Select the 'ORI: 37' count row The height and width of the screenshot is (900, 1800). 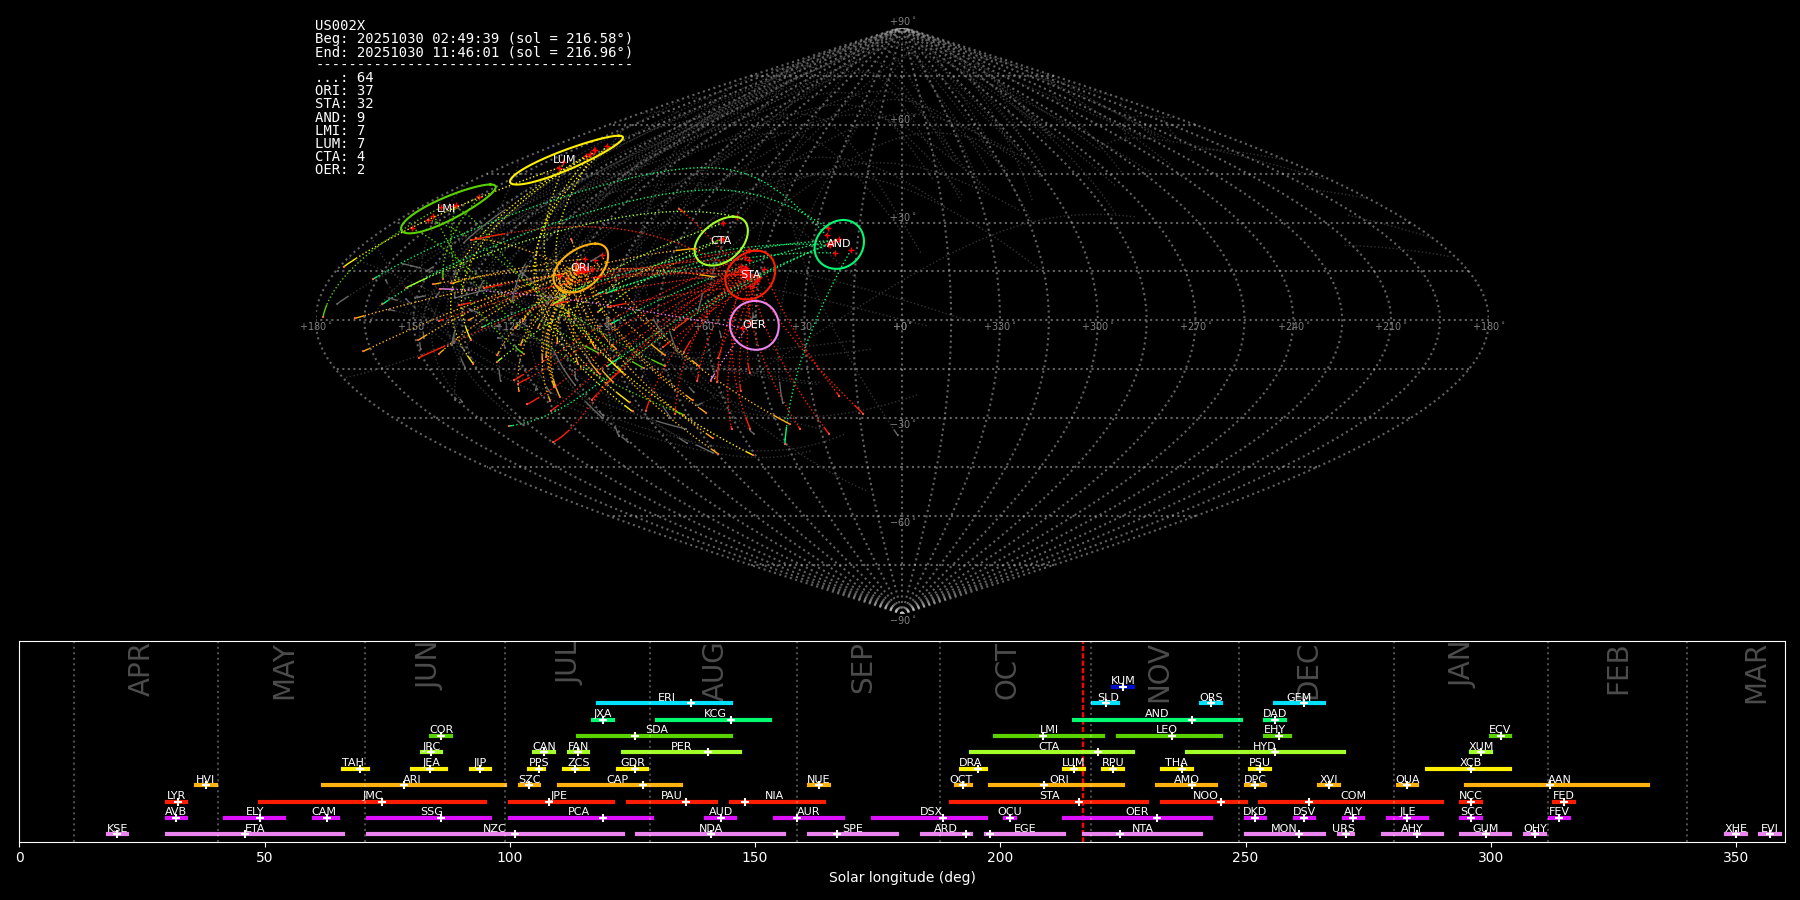[344, 91]
